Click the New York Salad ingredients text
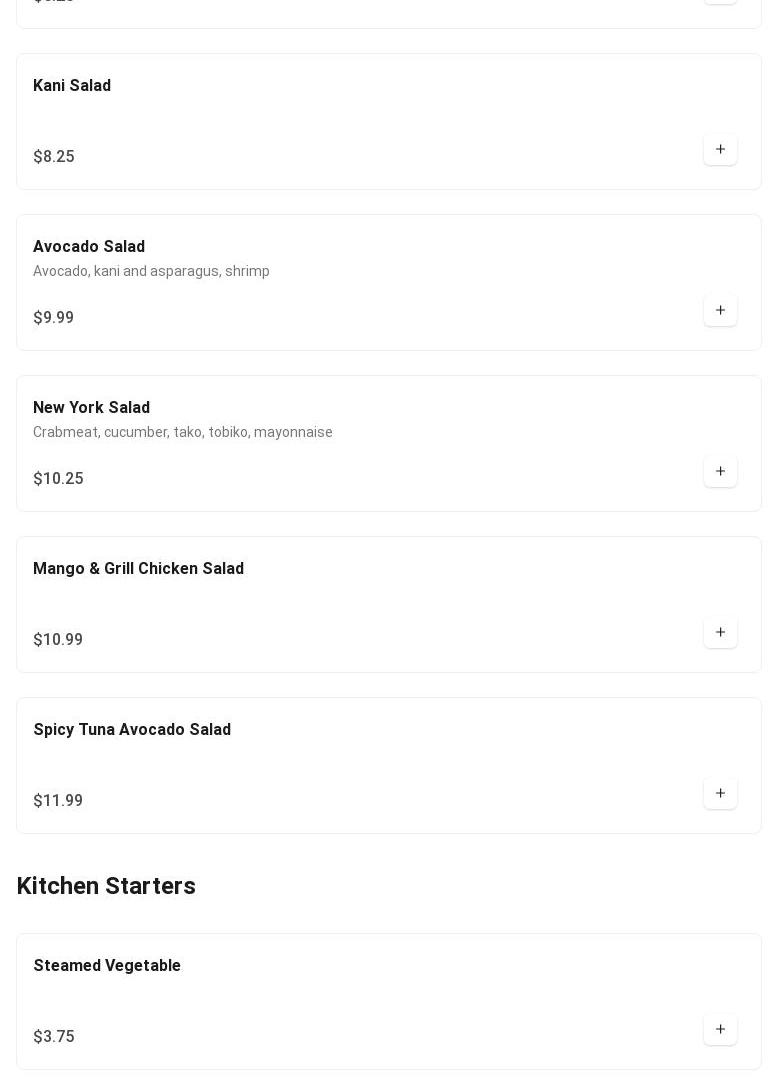The image size is (778, 1092). pos(183,432)
